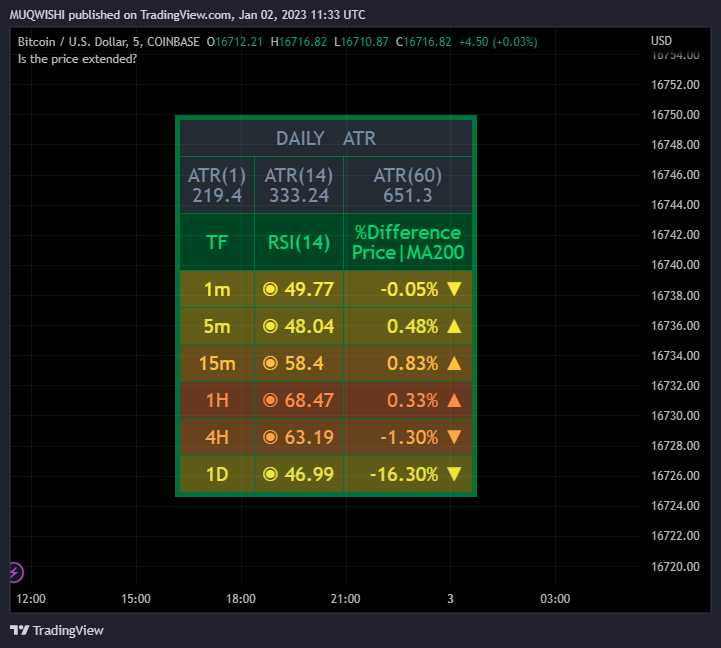Click the ATR(60) 651.3 cell
The width and height of the screenshot is (721, 648).
coord(408,185)
